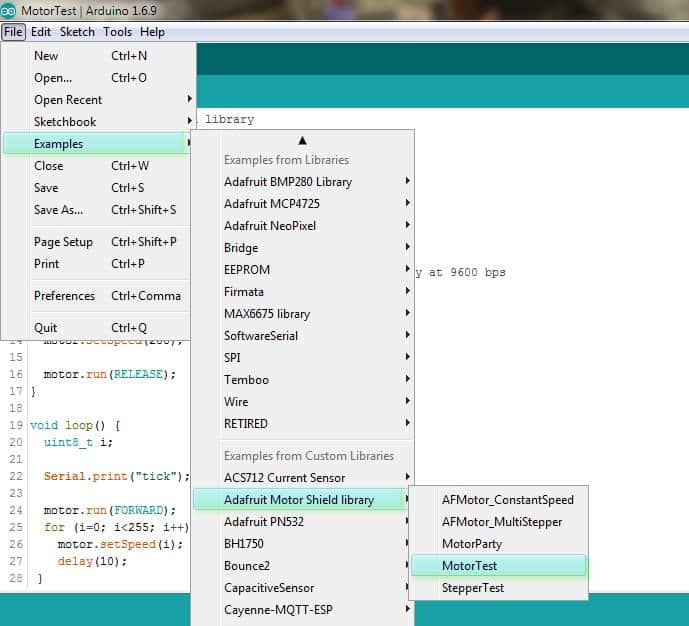This screenshot has width=689, height=626.
Task: Open the AFMotor_MultiStepper example
Action: [x=499, y=521]
